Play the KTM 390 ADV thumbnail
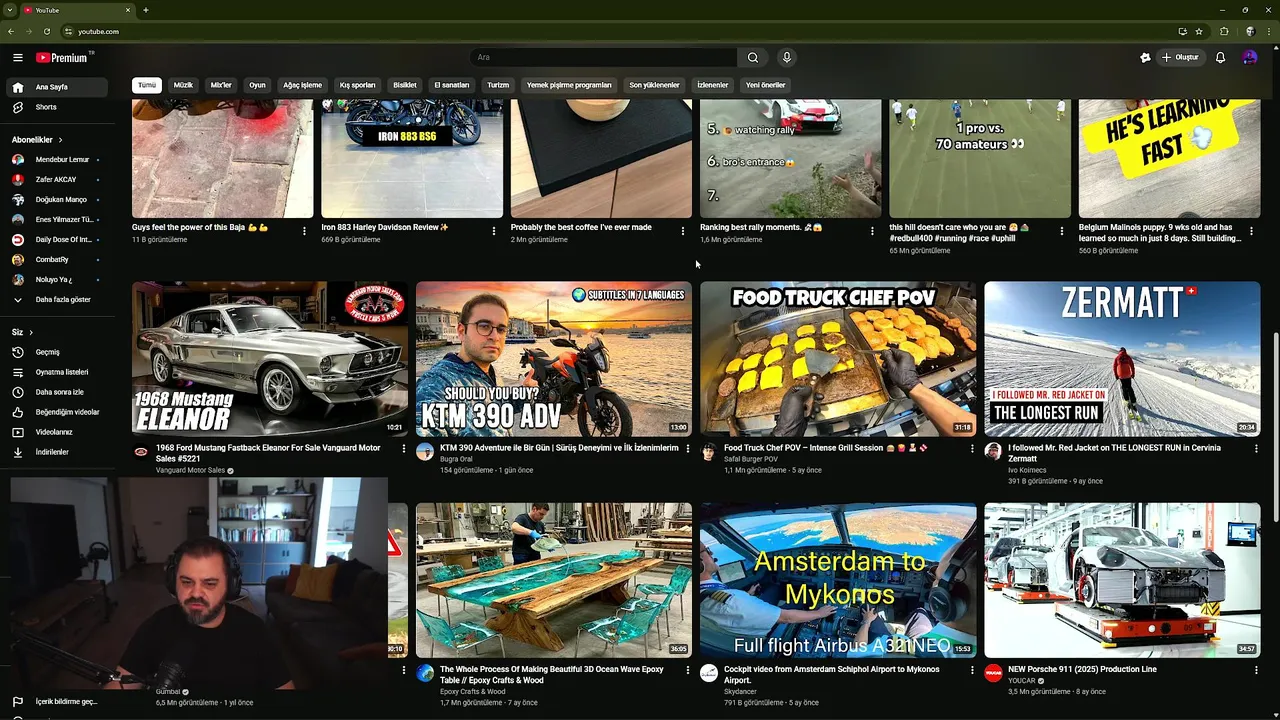The height and width of the screenshot is (720, 1280). tap(554, 359)
